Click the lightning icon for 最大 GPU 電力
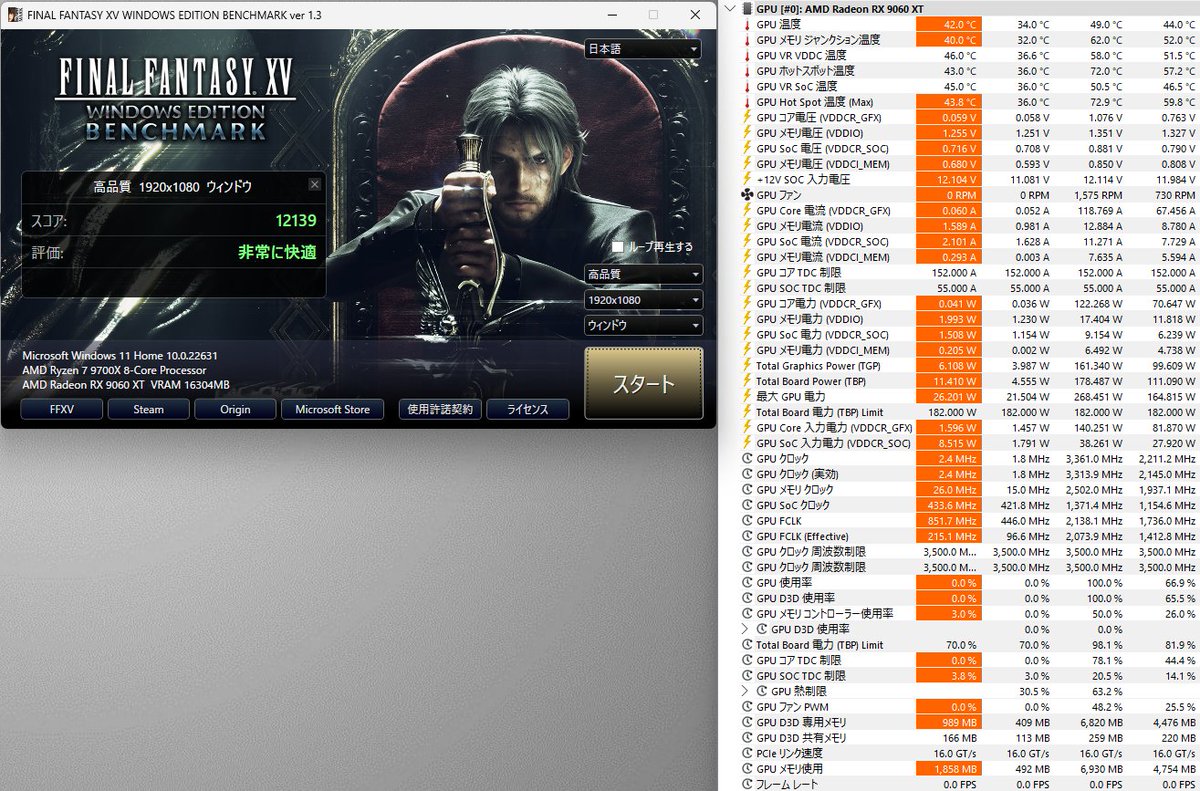The image size is (1200, 791). [x=746, y=397]
